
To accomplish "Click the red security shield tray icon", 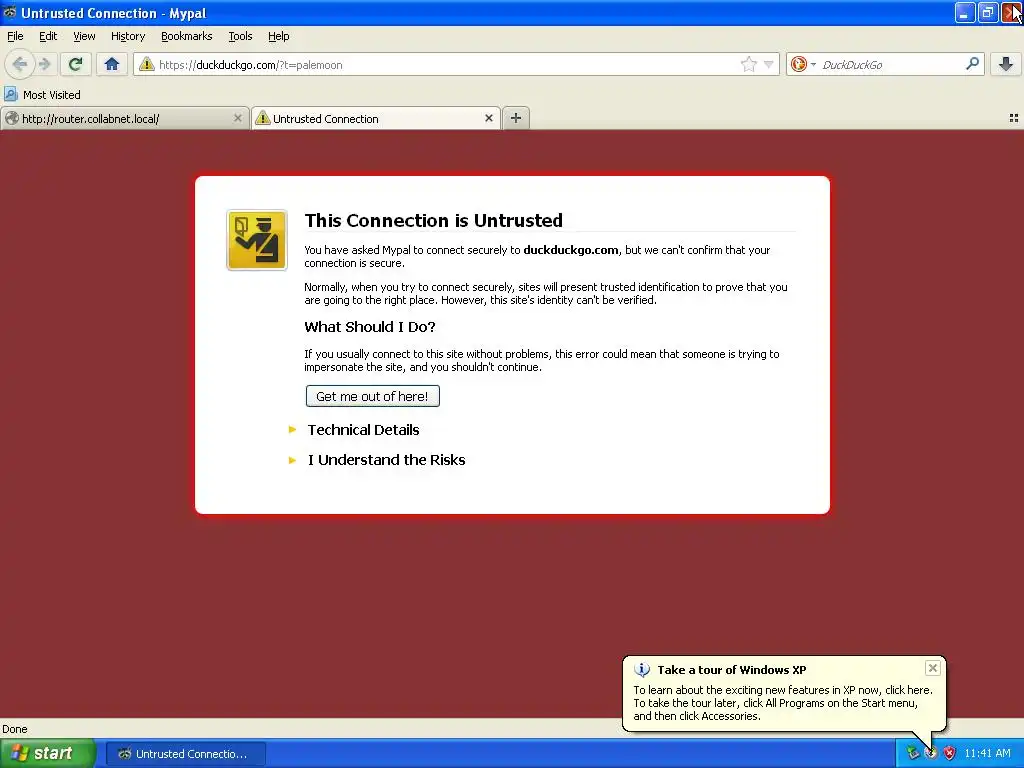I will (x=949, y=753).
